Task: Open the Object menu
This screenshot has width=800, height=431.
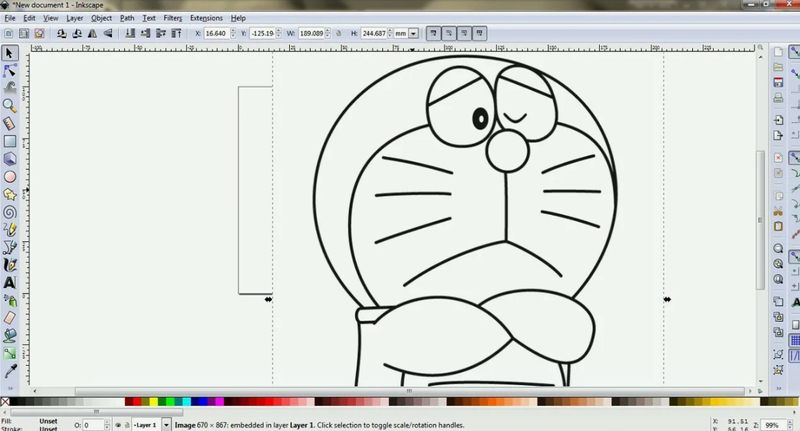Action: coord(102,18)
